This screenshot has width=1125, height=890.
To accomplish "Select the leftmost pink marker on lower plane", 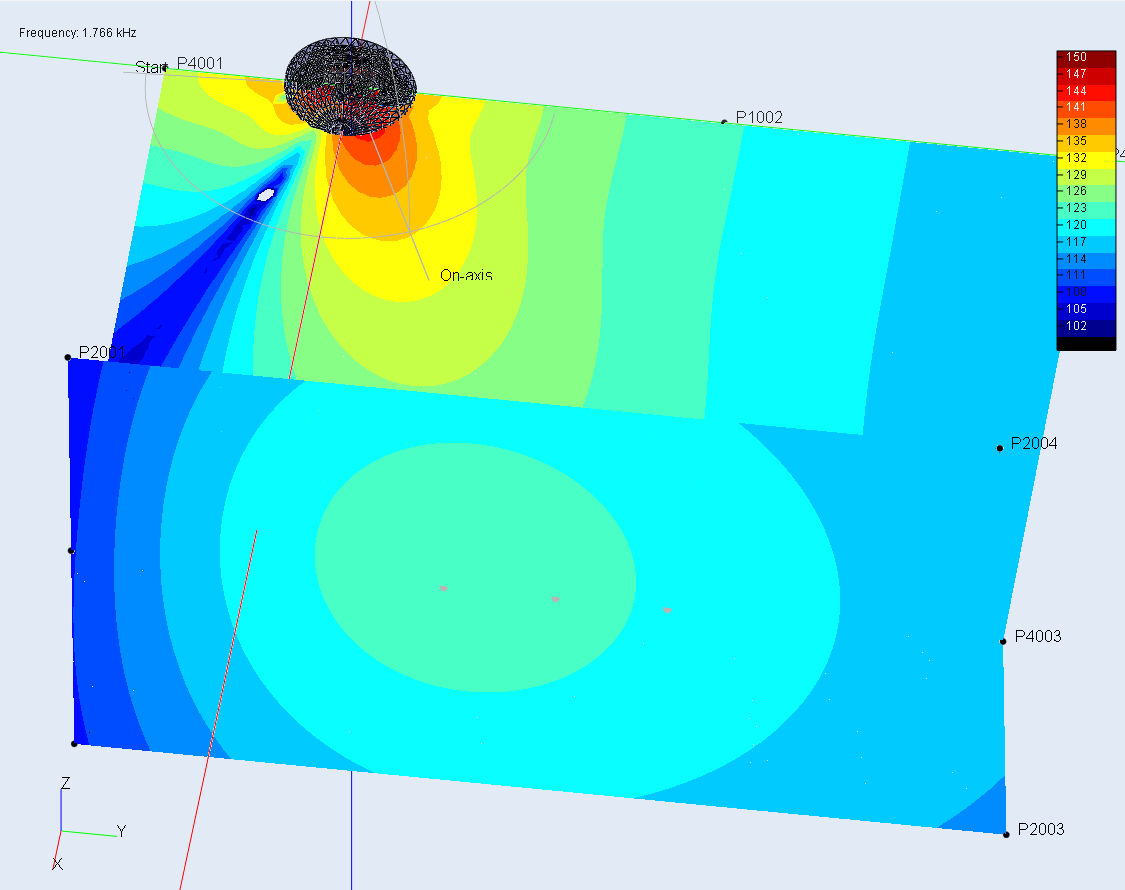I will pyautogui.click(x=443, y=589).
